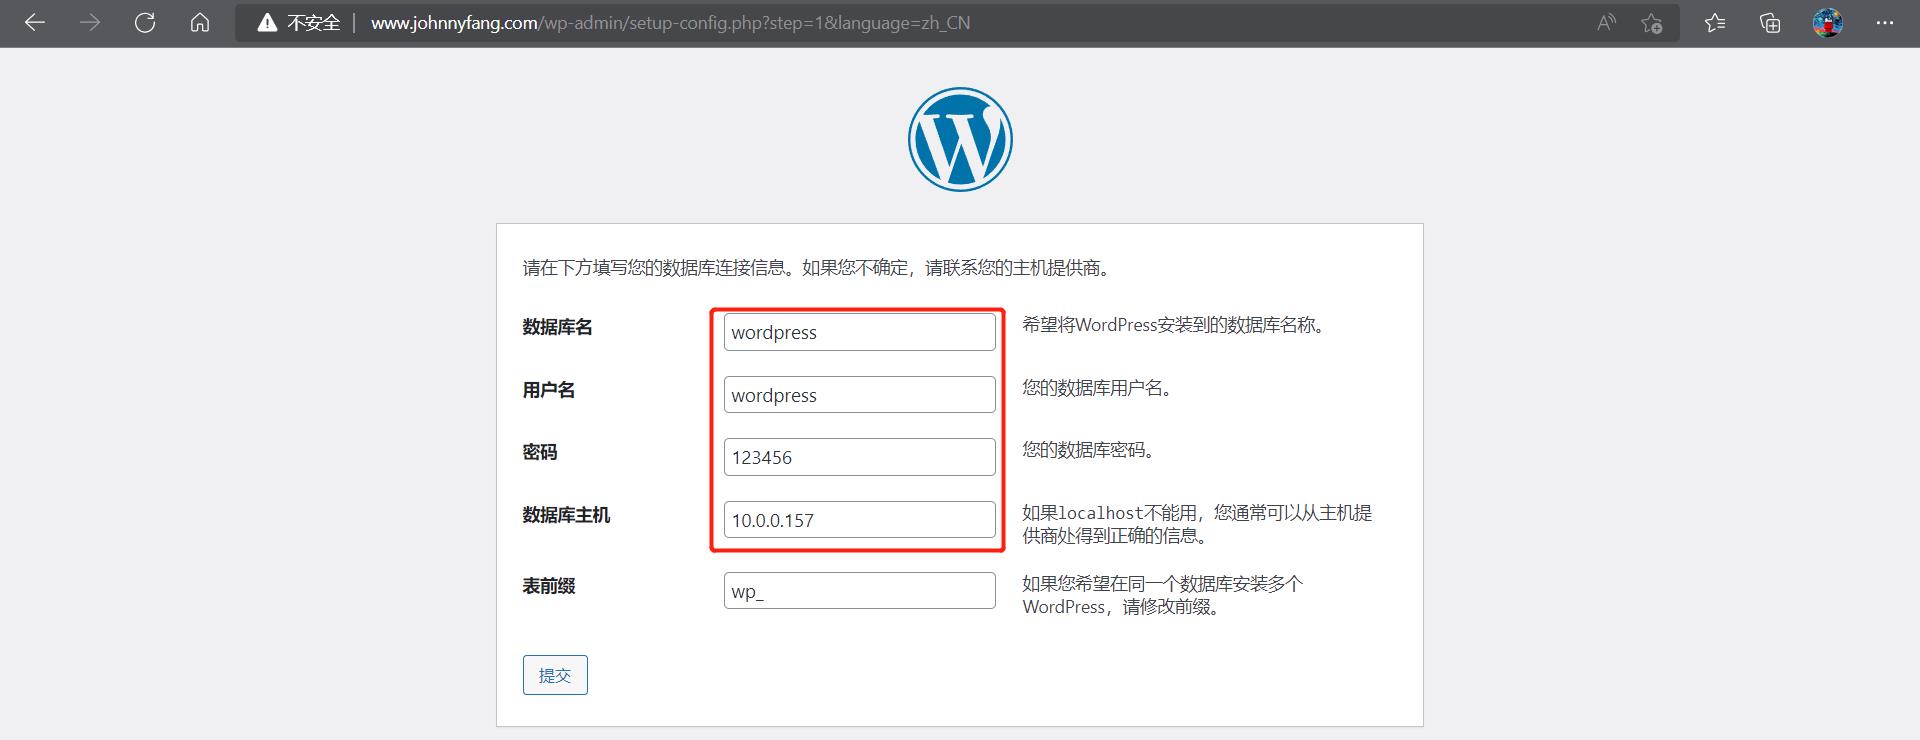Click the 不安全 security label
1920x740 pixels.
pyautogui.click(x=313, y=23)
